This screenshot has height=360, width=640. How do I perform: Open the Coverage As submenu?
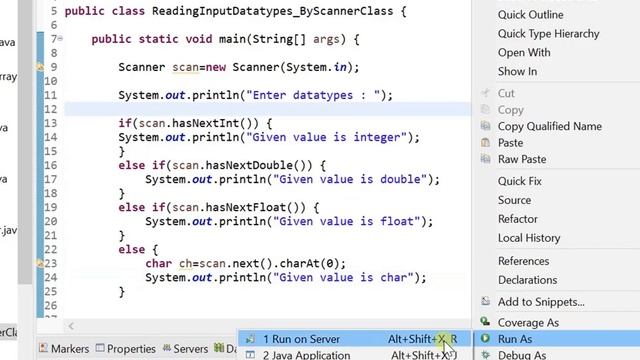(x=528, y=323)
